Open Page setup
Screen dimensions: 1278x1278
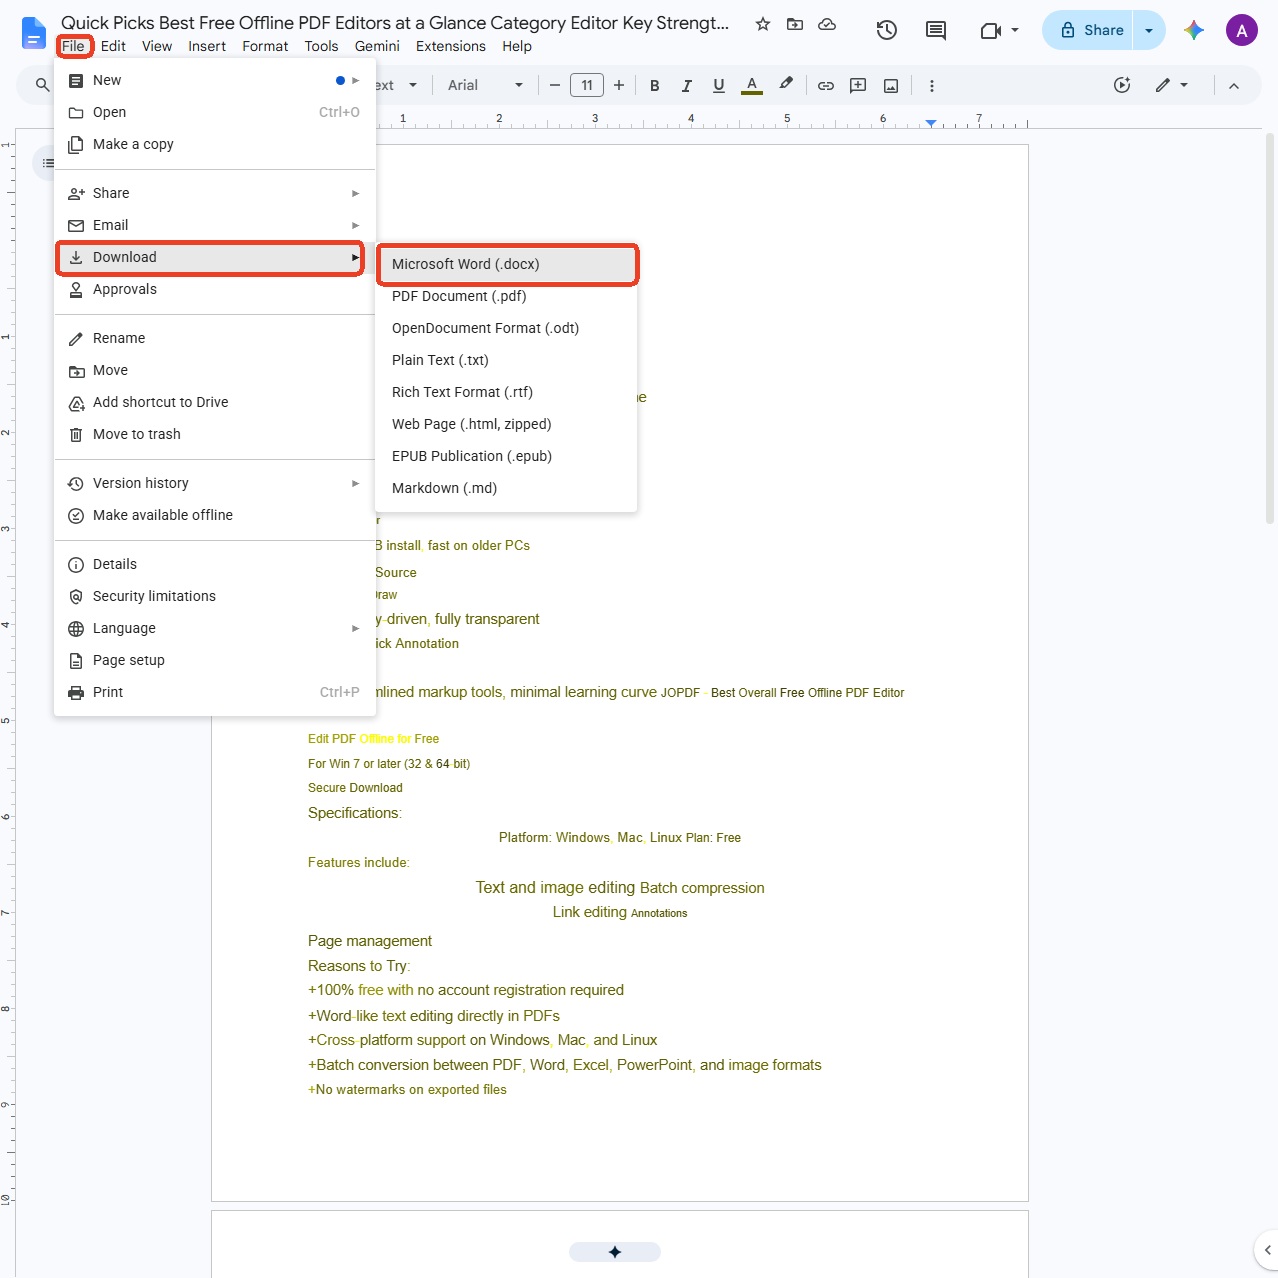(x=215, y=660)
